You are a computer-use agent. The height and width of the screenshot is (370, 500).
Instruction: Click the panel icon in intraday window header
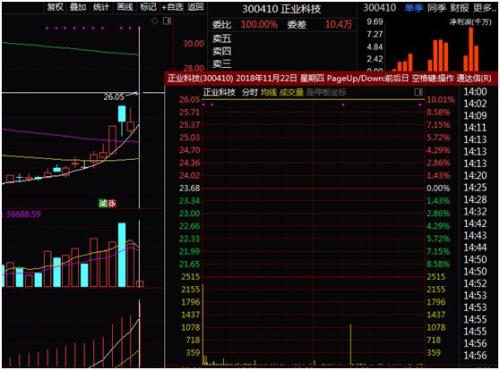419,92
